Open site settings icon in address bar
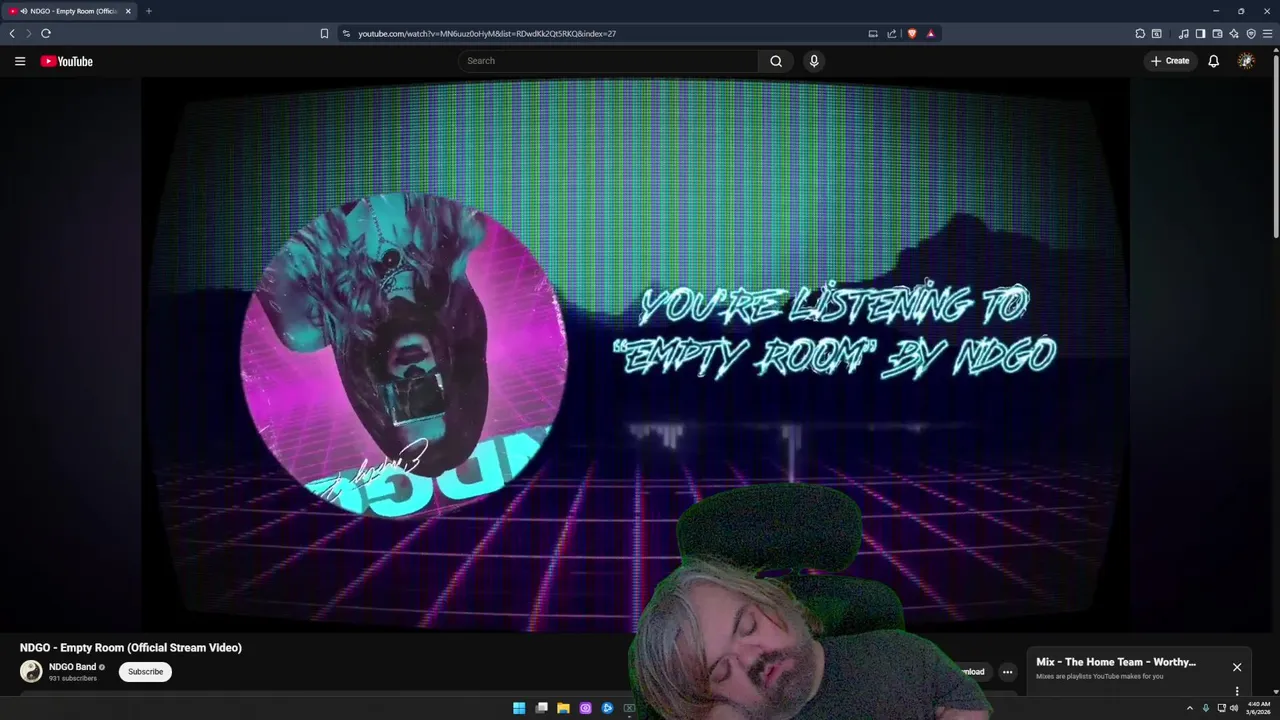 (x=346, y=33)
